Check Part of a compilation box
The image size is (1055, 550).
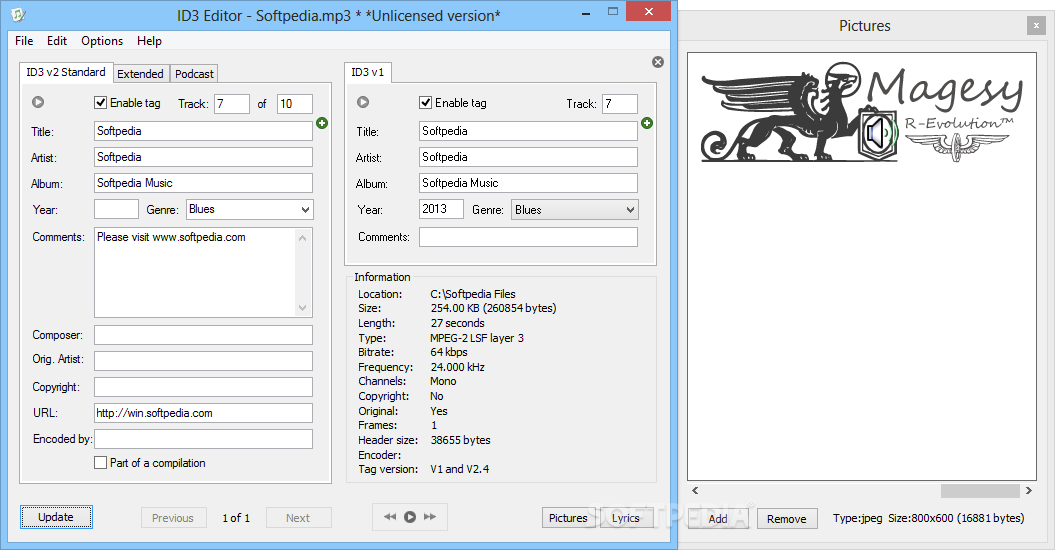(100, 462)
